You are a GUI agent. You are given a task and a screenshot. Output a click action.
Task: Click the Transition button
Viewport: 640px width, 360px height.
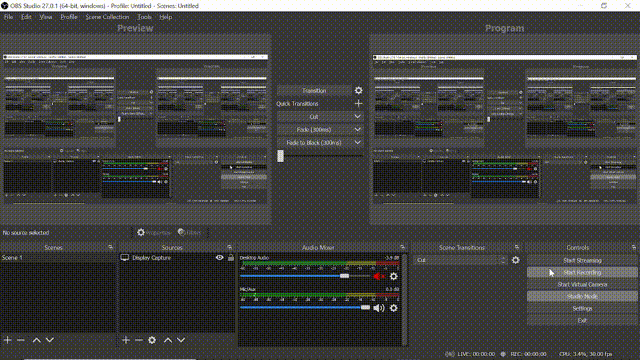(314, 91)
